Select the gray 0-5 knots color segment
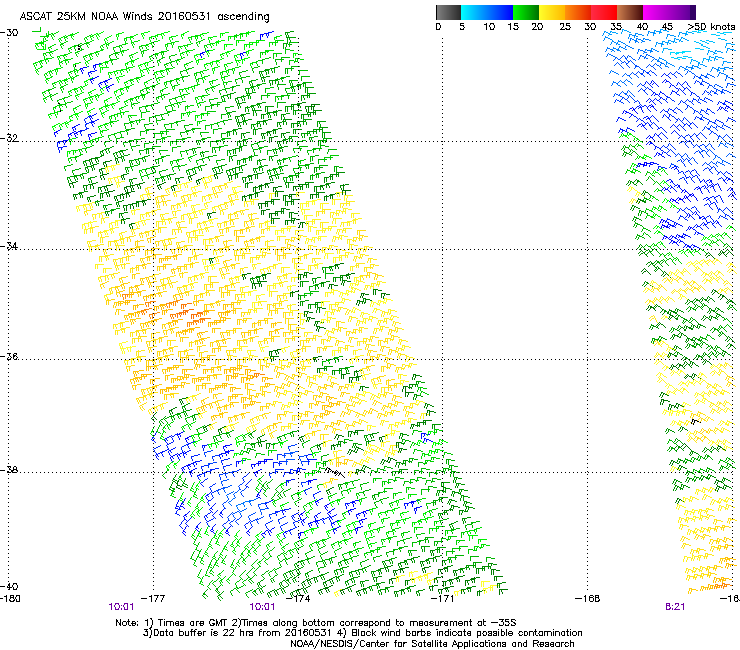 click(449, 12)
